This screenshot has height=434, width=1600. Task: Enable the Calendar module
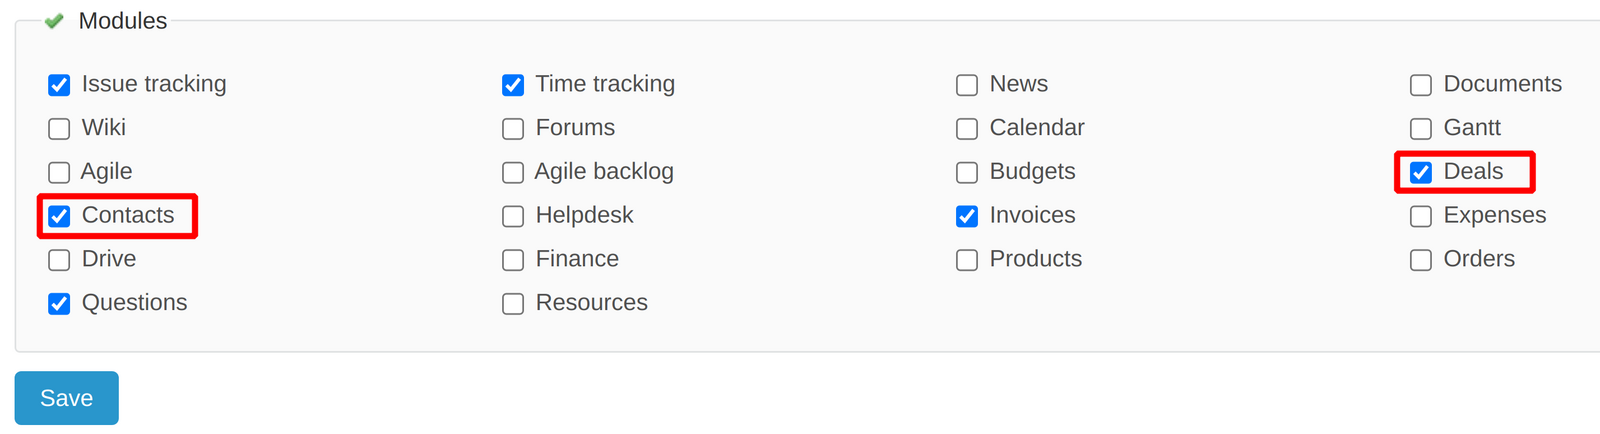point(967,129)
